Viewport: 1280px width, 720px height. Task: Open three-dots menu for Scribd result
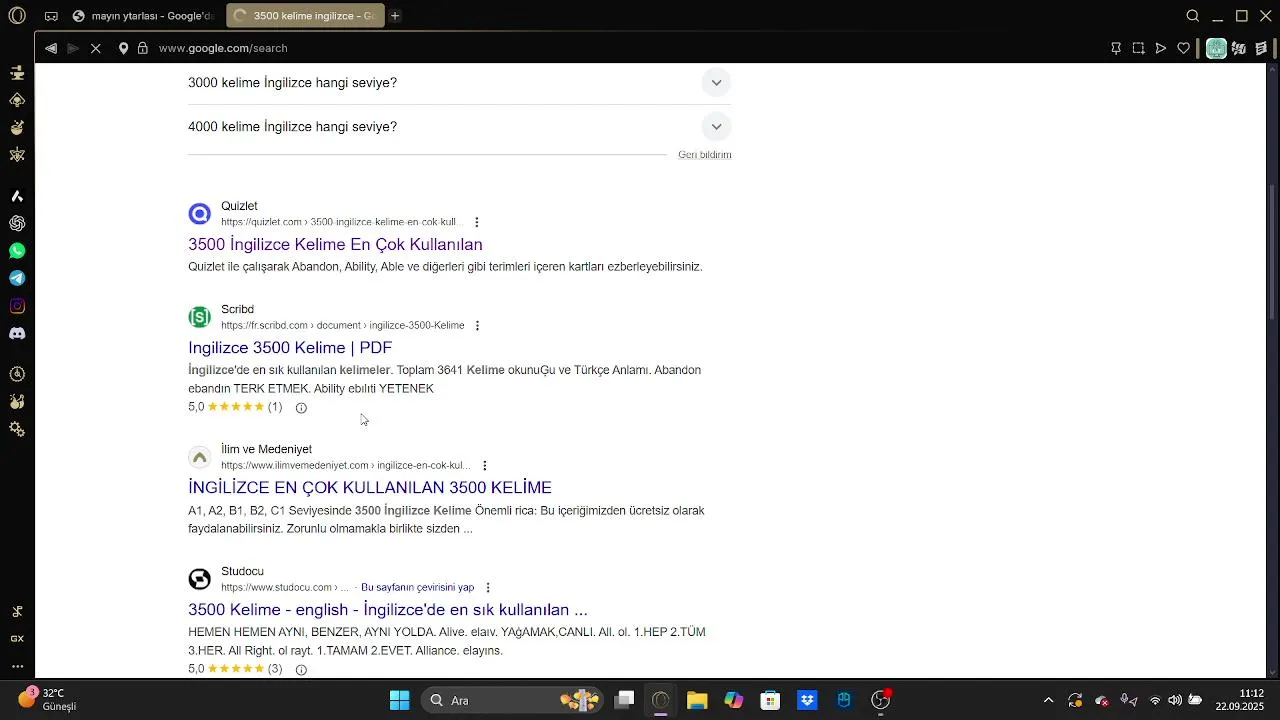(x=477, y=325)
